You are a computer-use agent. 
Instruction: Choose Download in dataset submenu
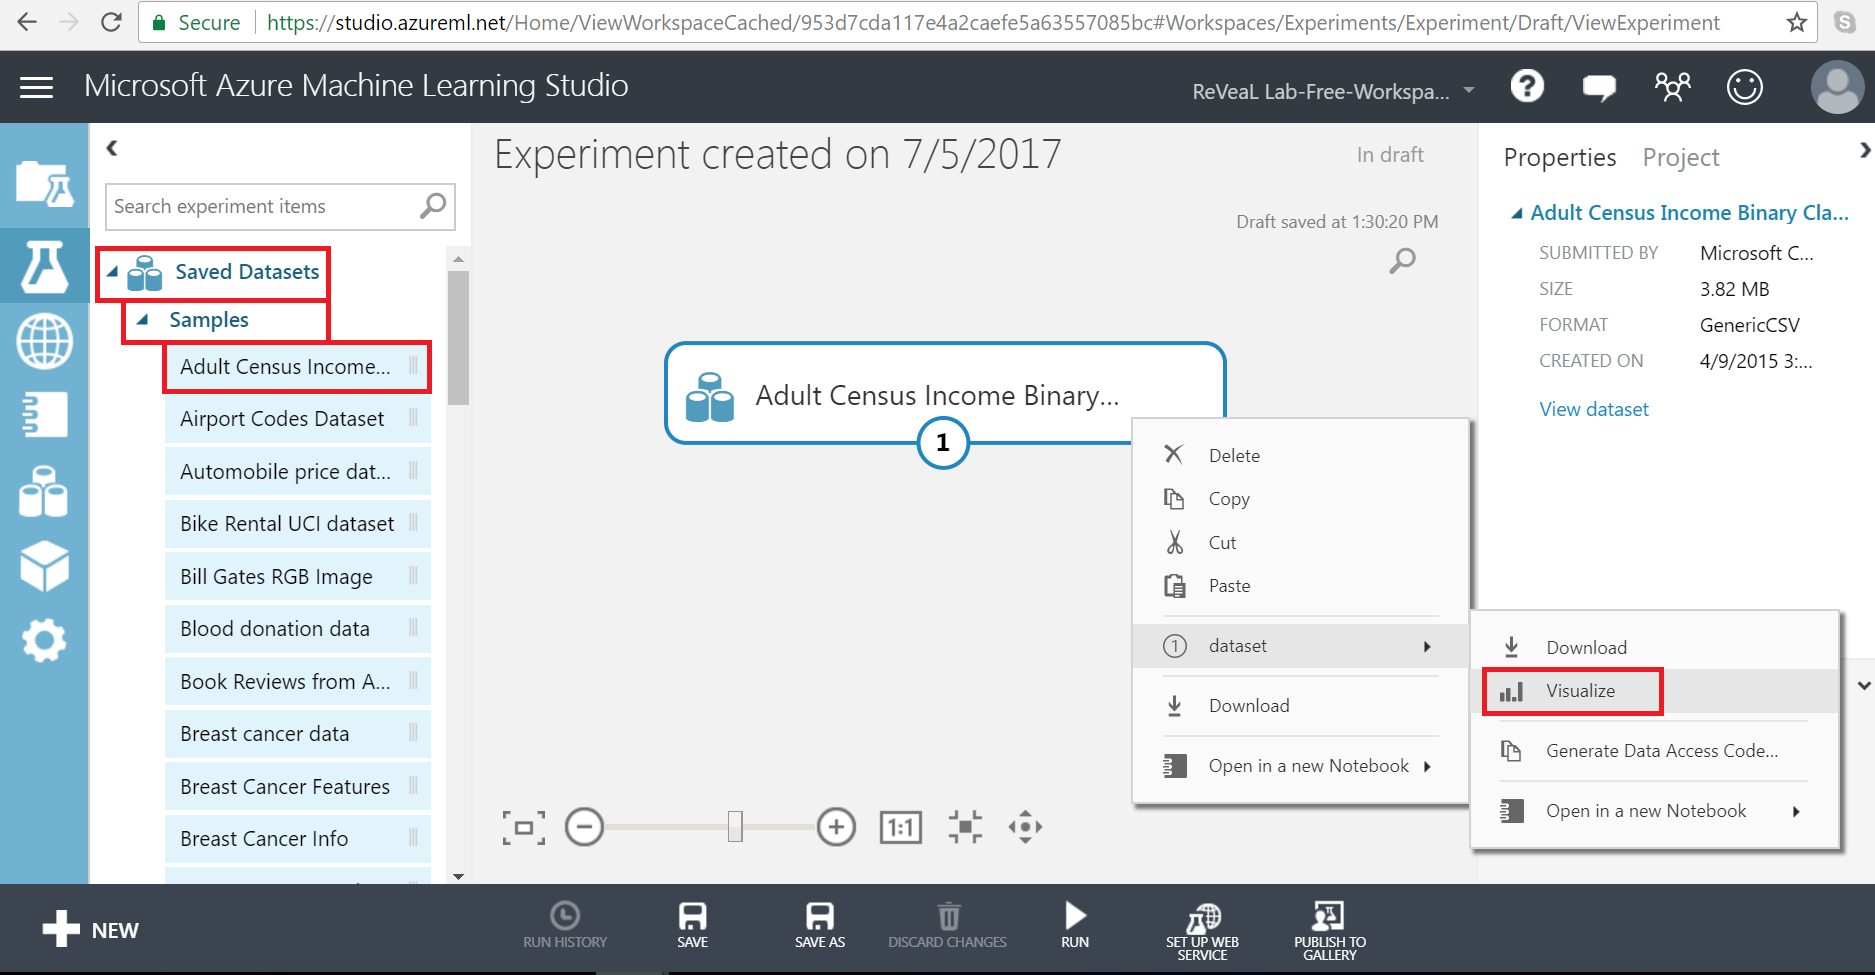pos(1655,647)
